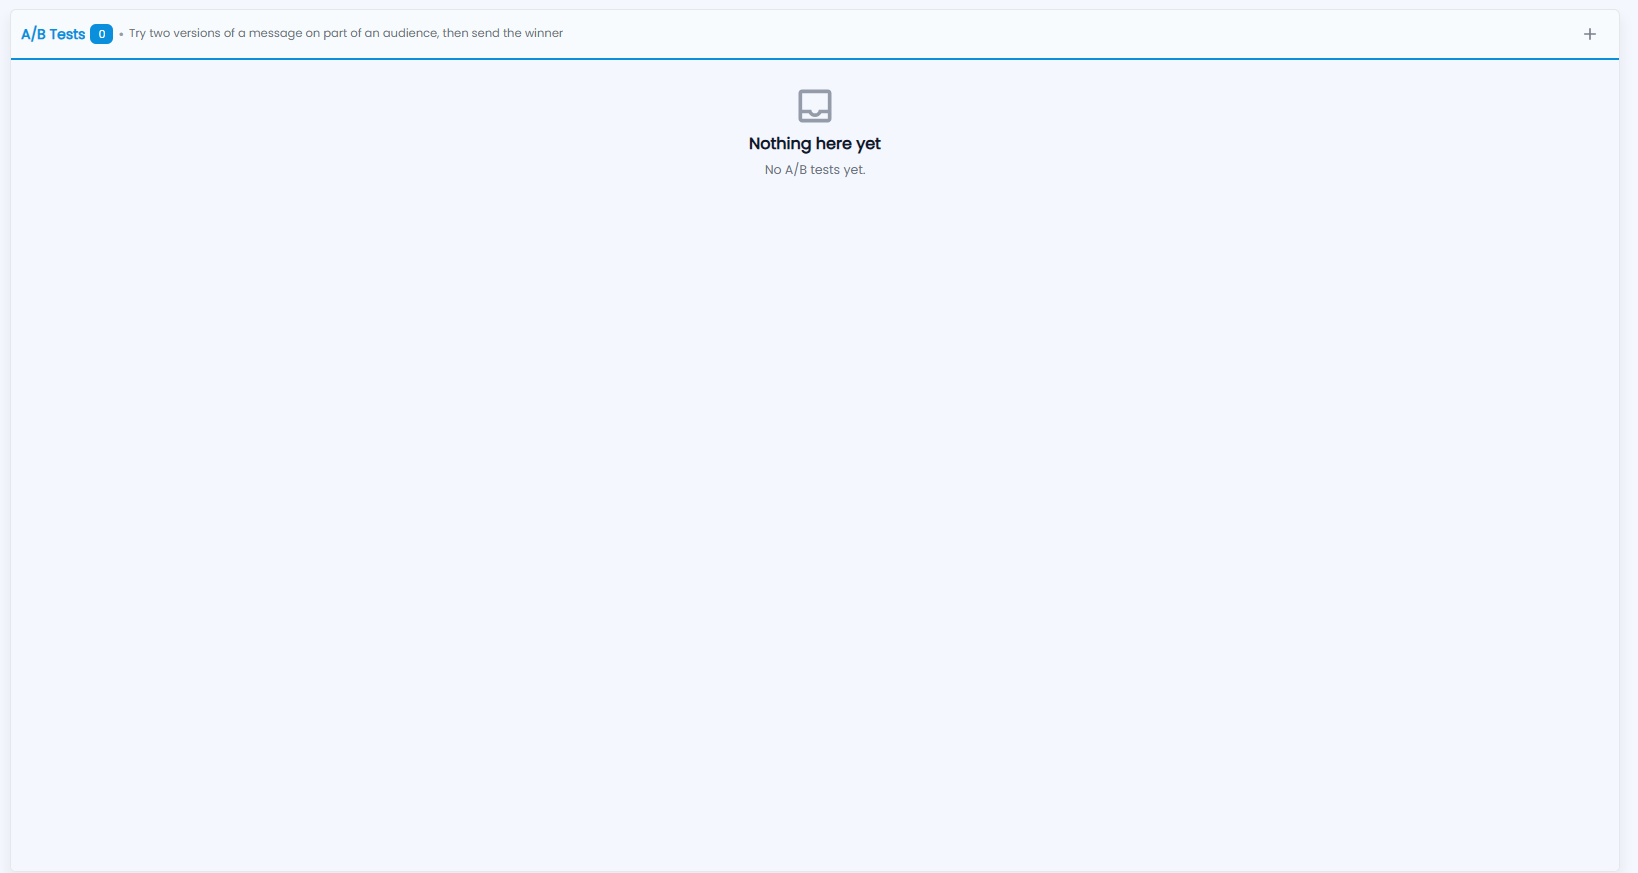Click the 'Nothing here yet' heading
Screen dimensions: 1638x873
click(x=815, y=144)
